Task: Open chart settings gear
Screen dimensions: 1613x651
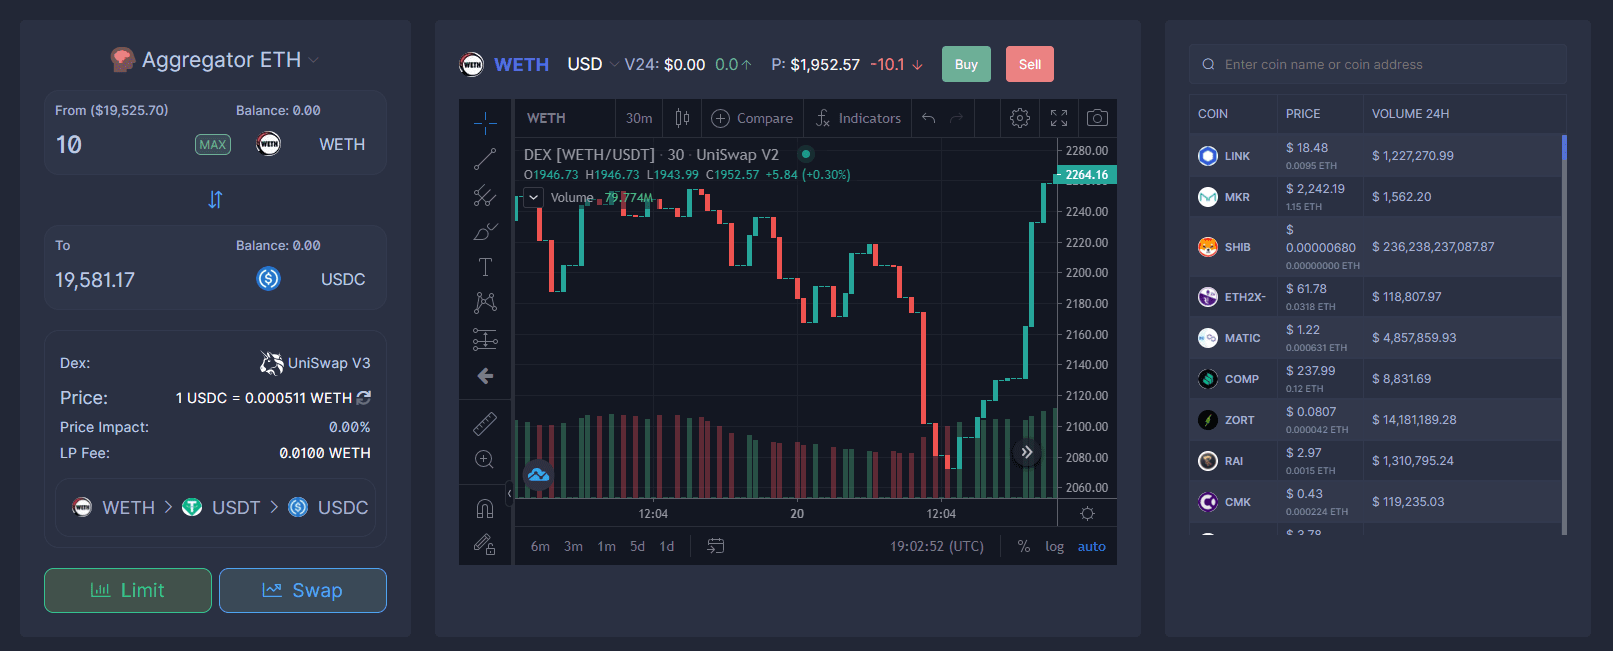Action: [1020, 118]
